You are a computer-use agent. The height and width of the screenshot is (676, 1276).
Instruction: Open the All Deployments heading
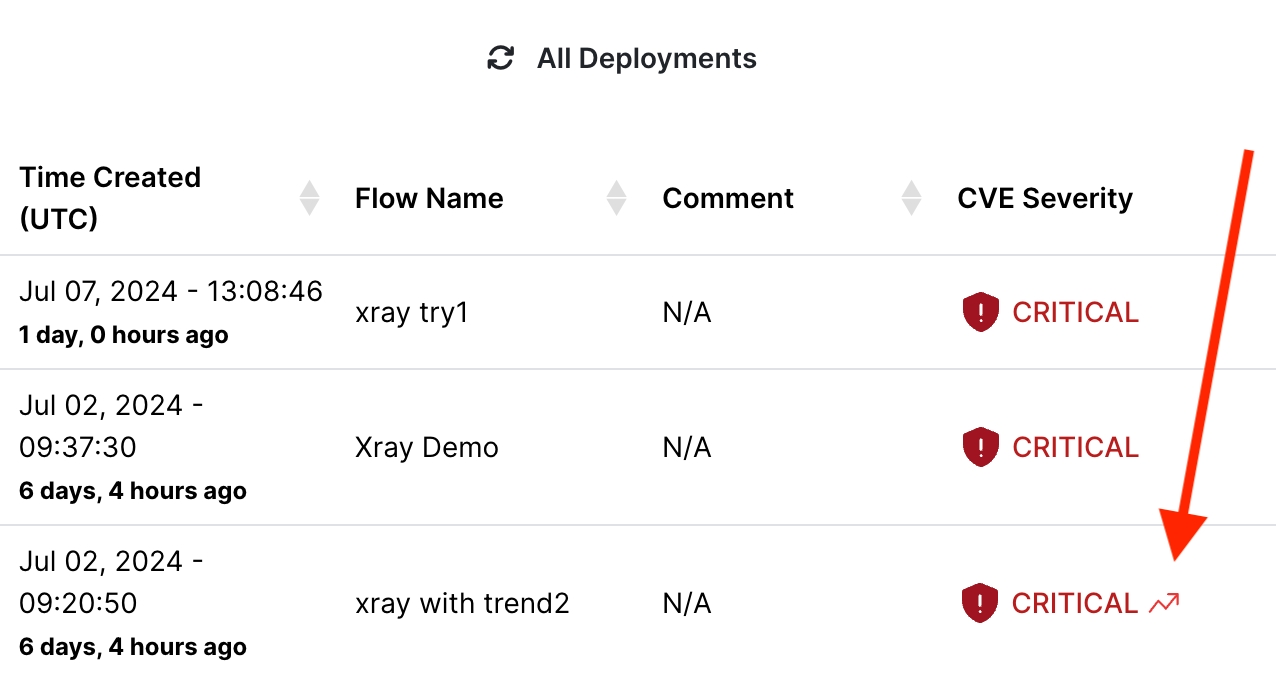pyautogui.click(x=646, y=59)
